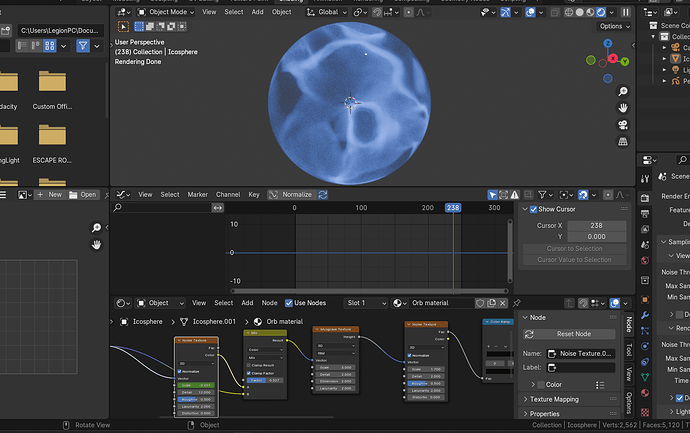Switch to solid viewport shading
Viewport: 690px width, 433px height.
(x=580, y=12)
